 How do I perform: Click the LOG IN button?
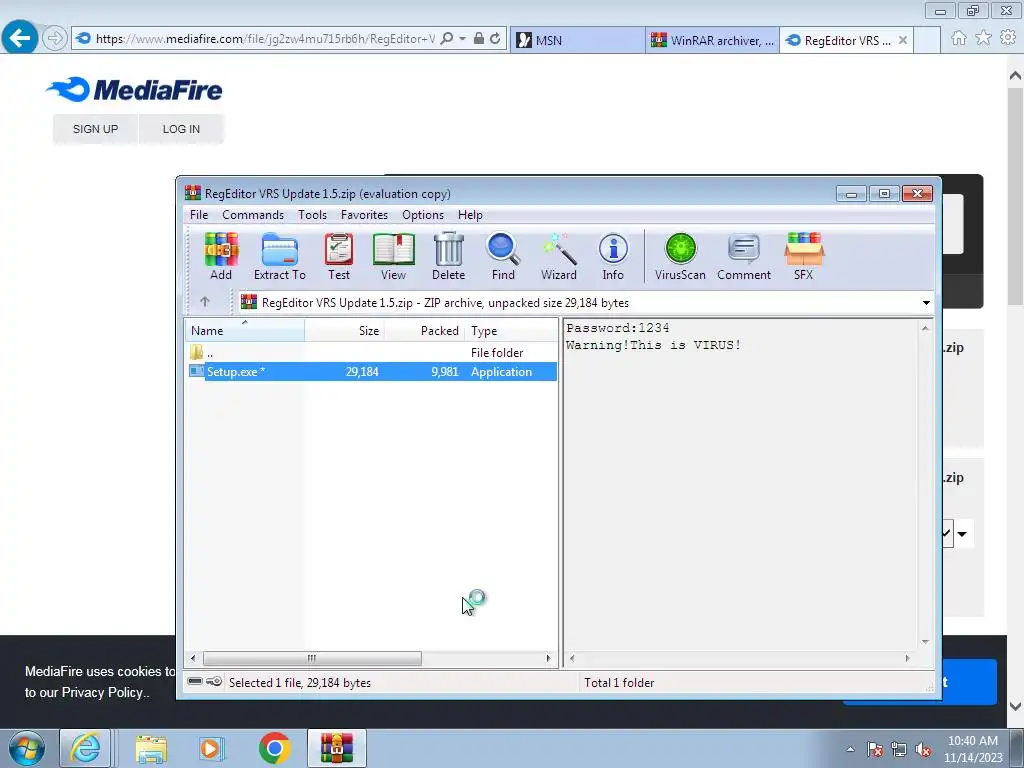[181, 129]
